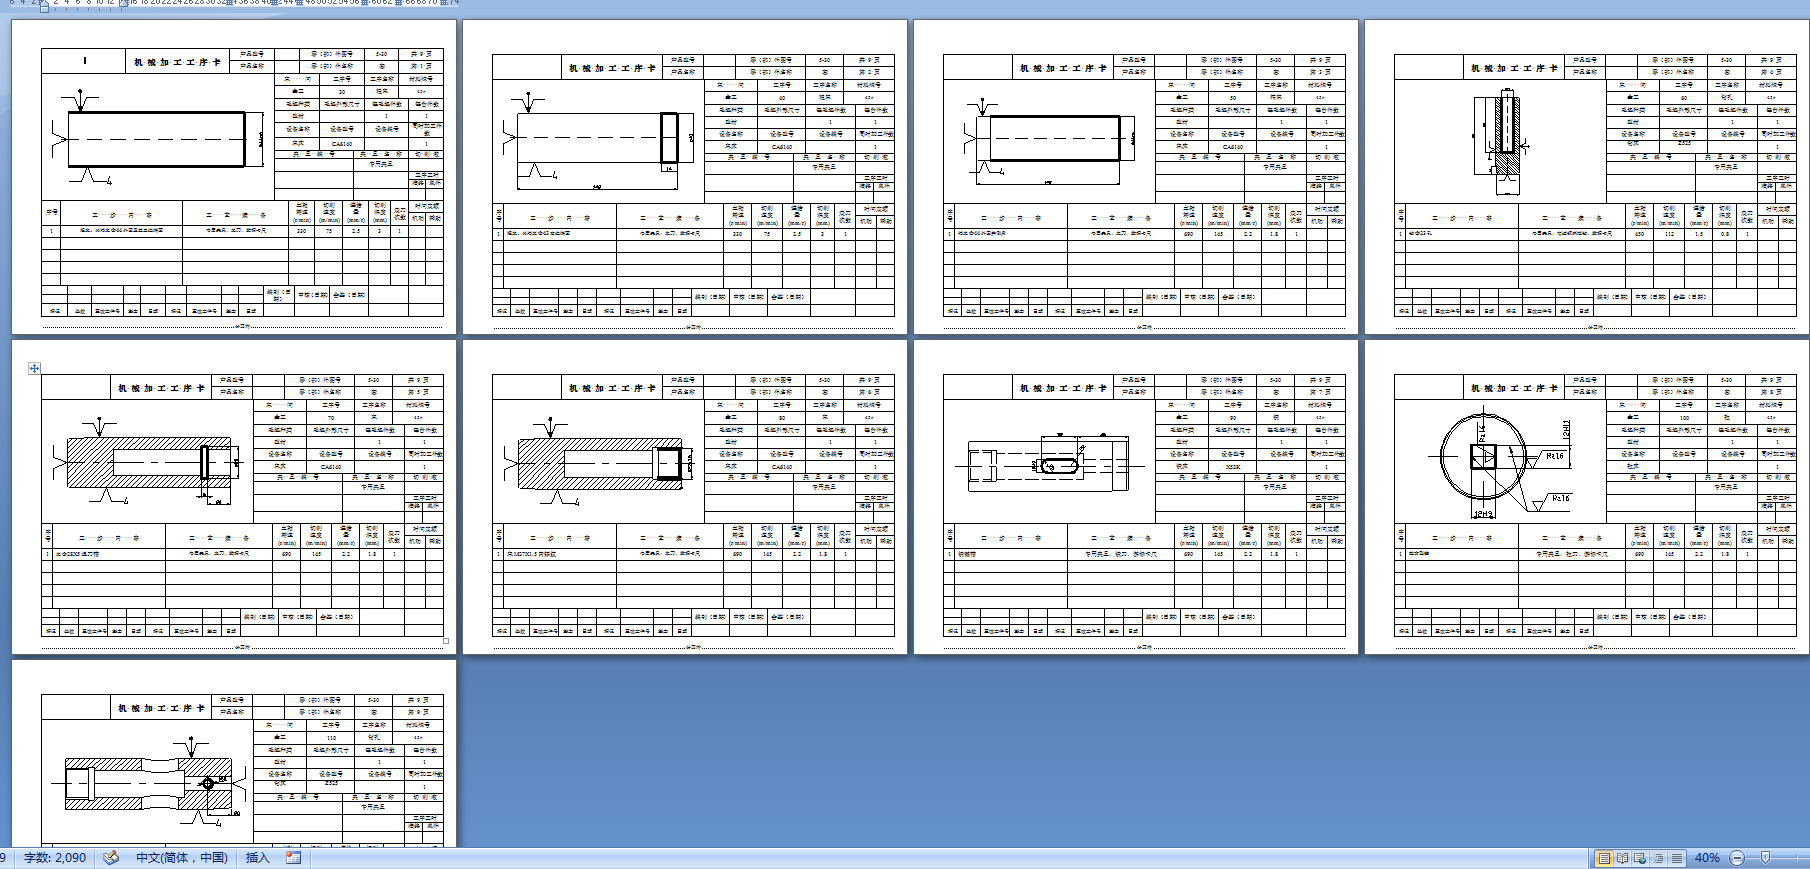Click the 机械加工工序卡 title on the second page
The image size is (1810, 869).
612,68
